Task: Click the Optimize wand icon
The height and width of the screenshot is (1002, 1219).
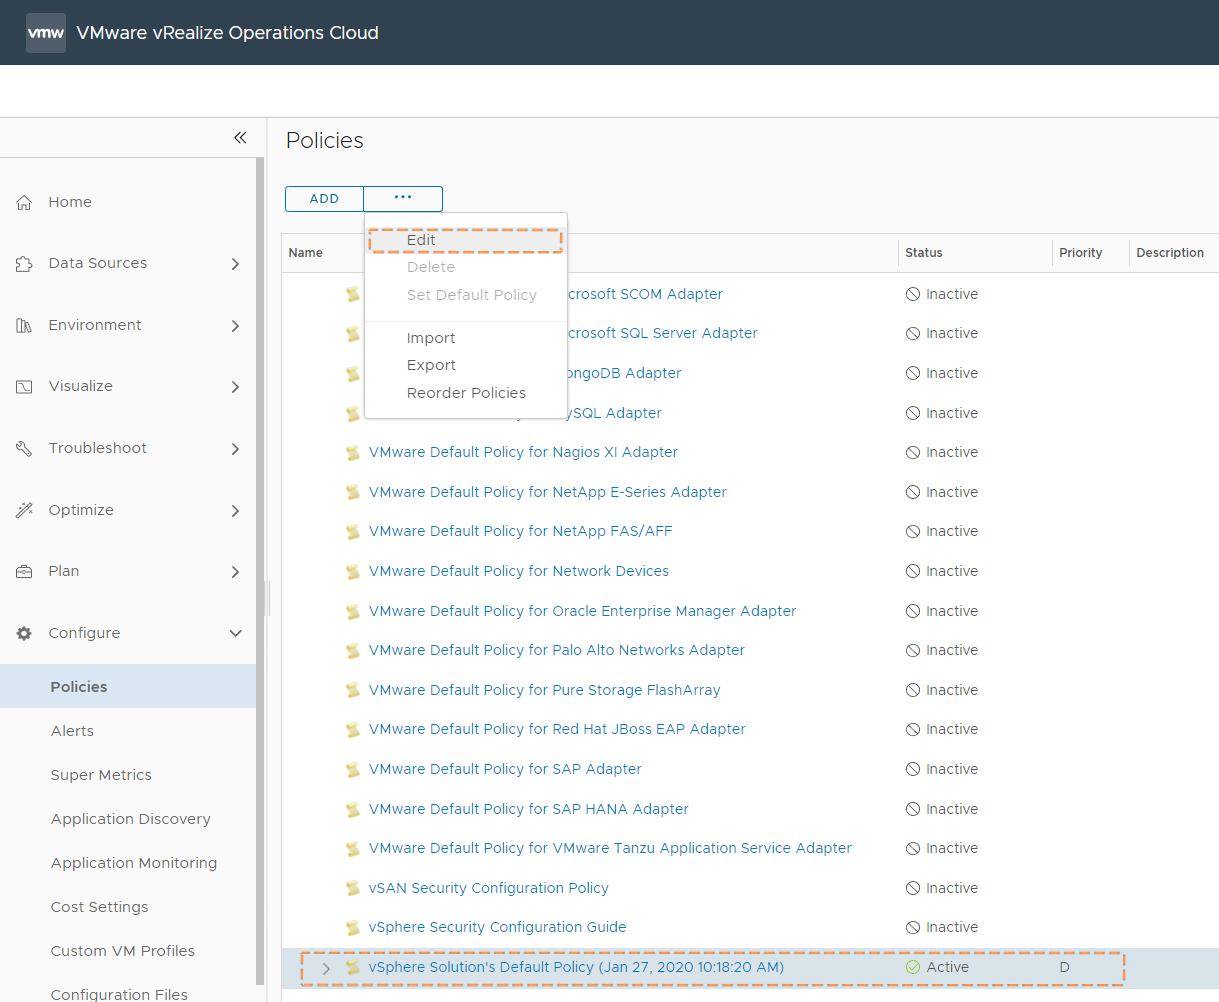Action: [24, 510]
